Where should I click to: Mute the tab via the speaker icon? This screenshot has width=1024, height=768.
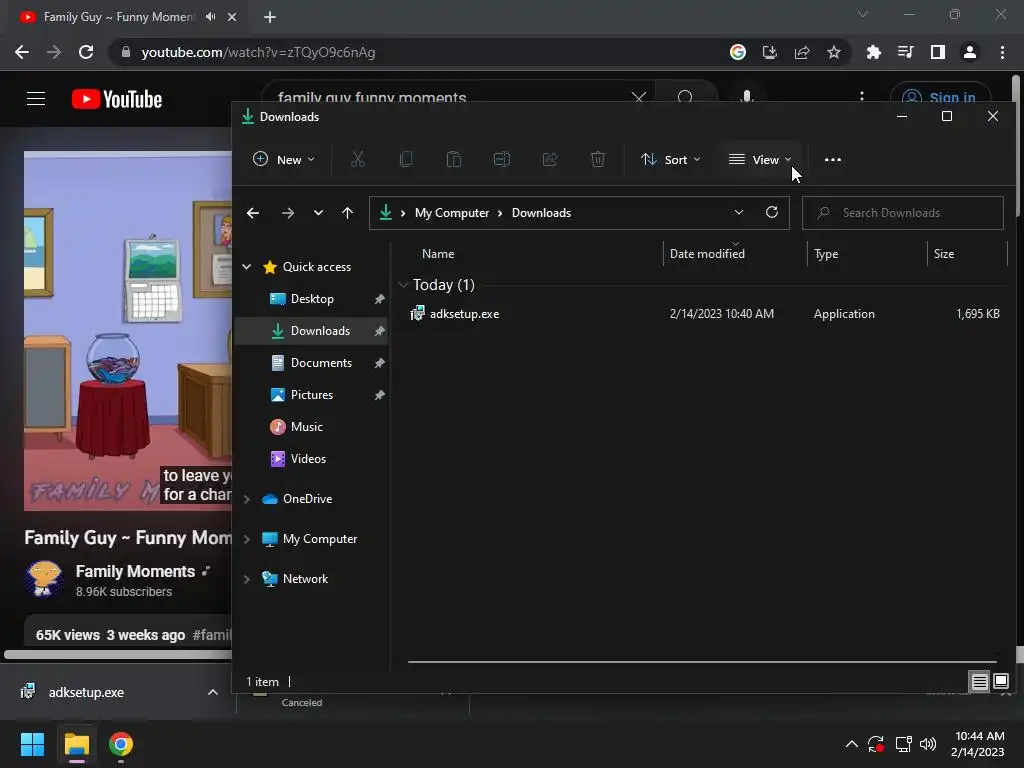(x=210, y=17)
